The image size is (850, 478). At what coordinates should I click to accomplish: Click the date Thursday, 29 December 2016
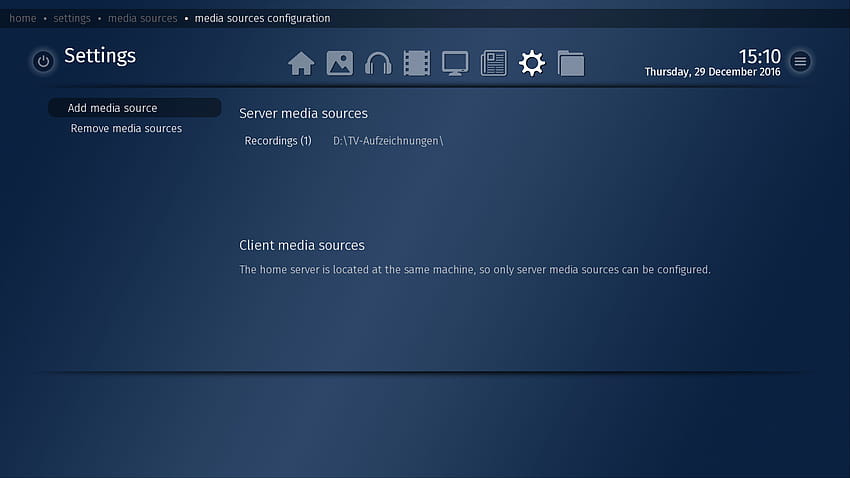point(713,72)
